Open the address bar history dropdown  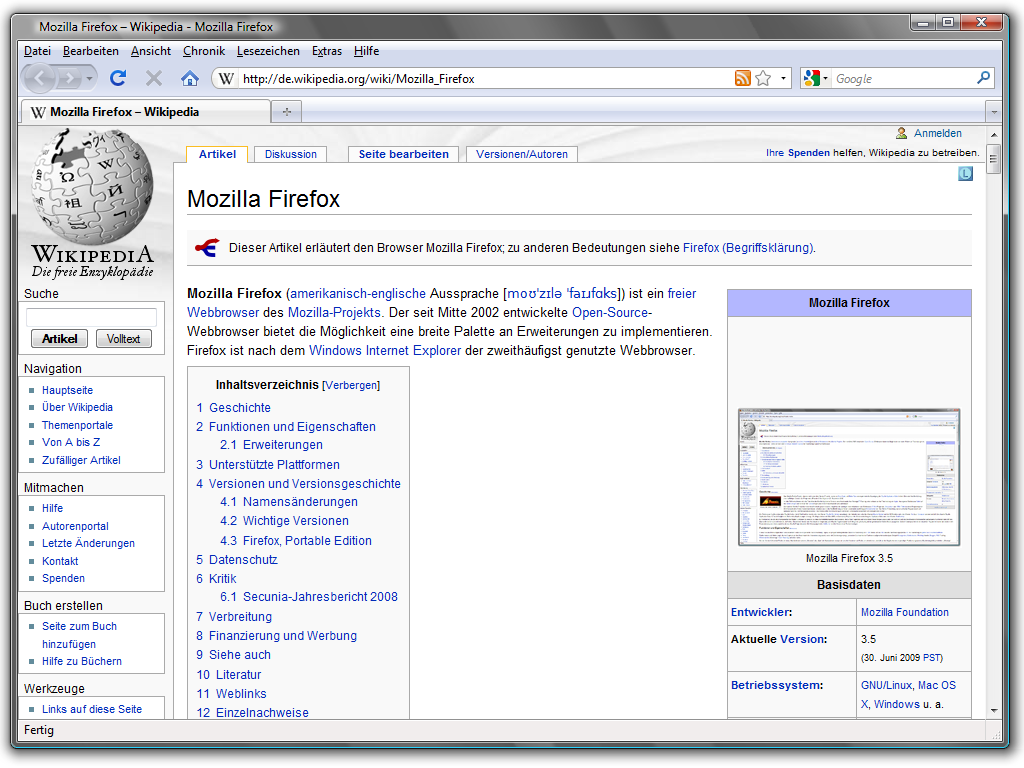click(783, 78)
